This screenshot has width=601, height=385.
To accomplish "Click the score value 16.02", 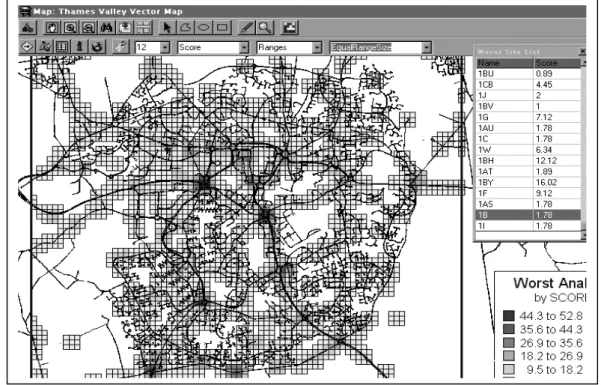I will tap(546, 183).
